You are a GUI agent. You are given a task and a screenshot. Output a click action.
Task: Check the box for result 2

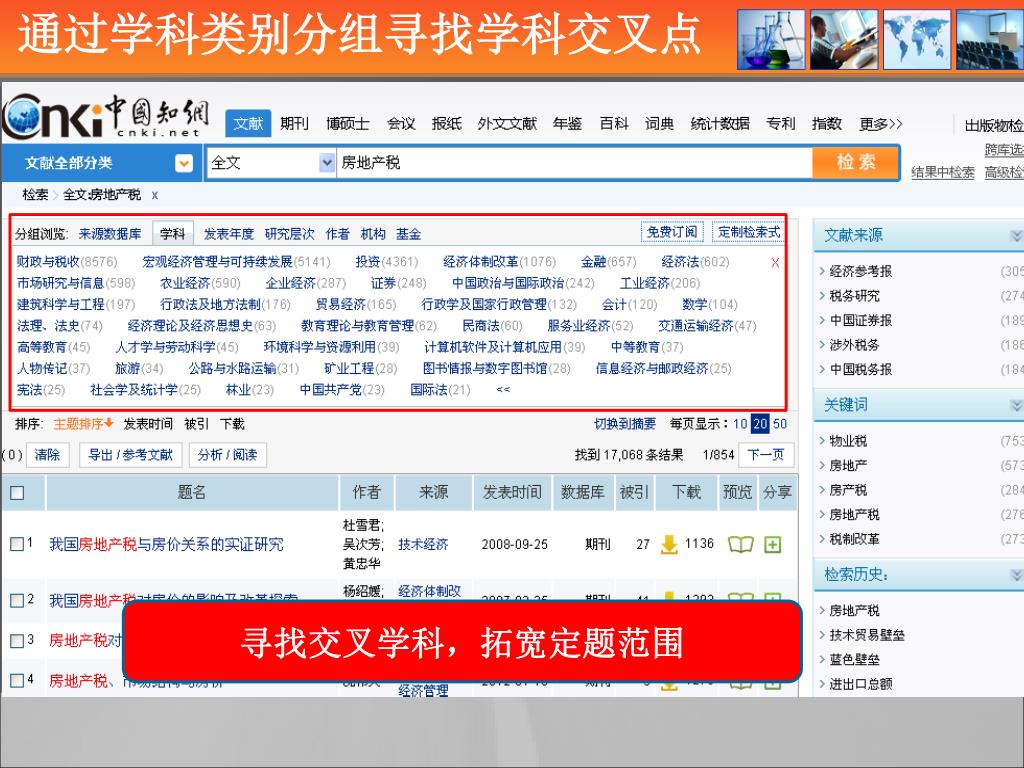tap(17, 600)
